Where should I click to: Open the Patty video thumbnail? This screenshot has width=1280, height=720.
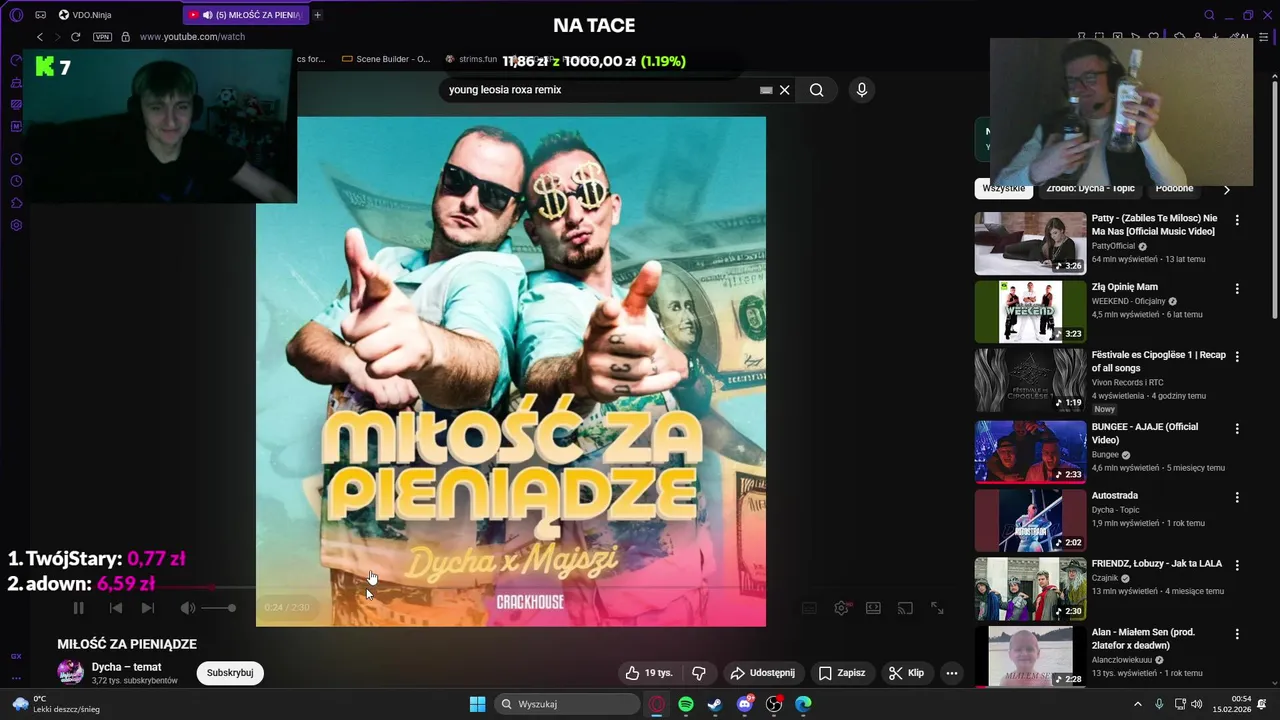point(1030,243)
